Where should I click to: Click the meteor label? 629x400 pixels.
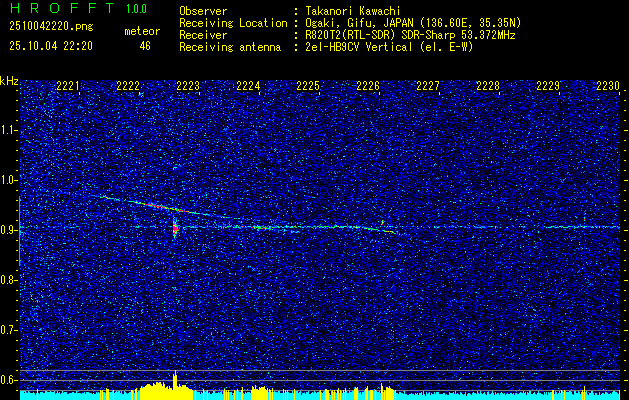(x=142, y=31)
